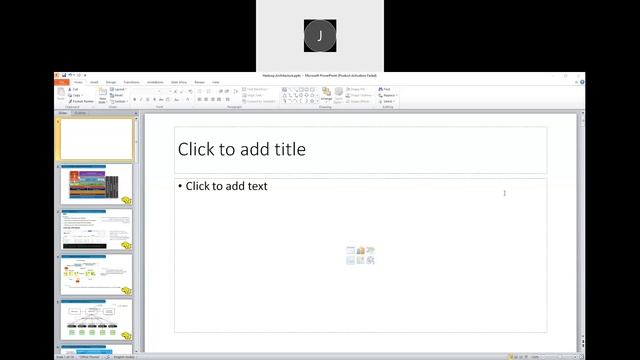The image size is (640, 360).
Task: Open the Shape Fill dropdown
Action: (357, 89)
